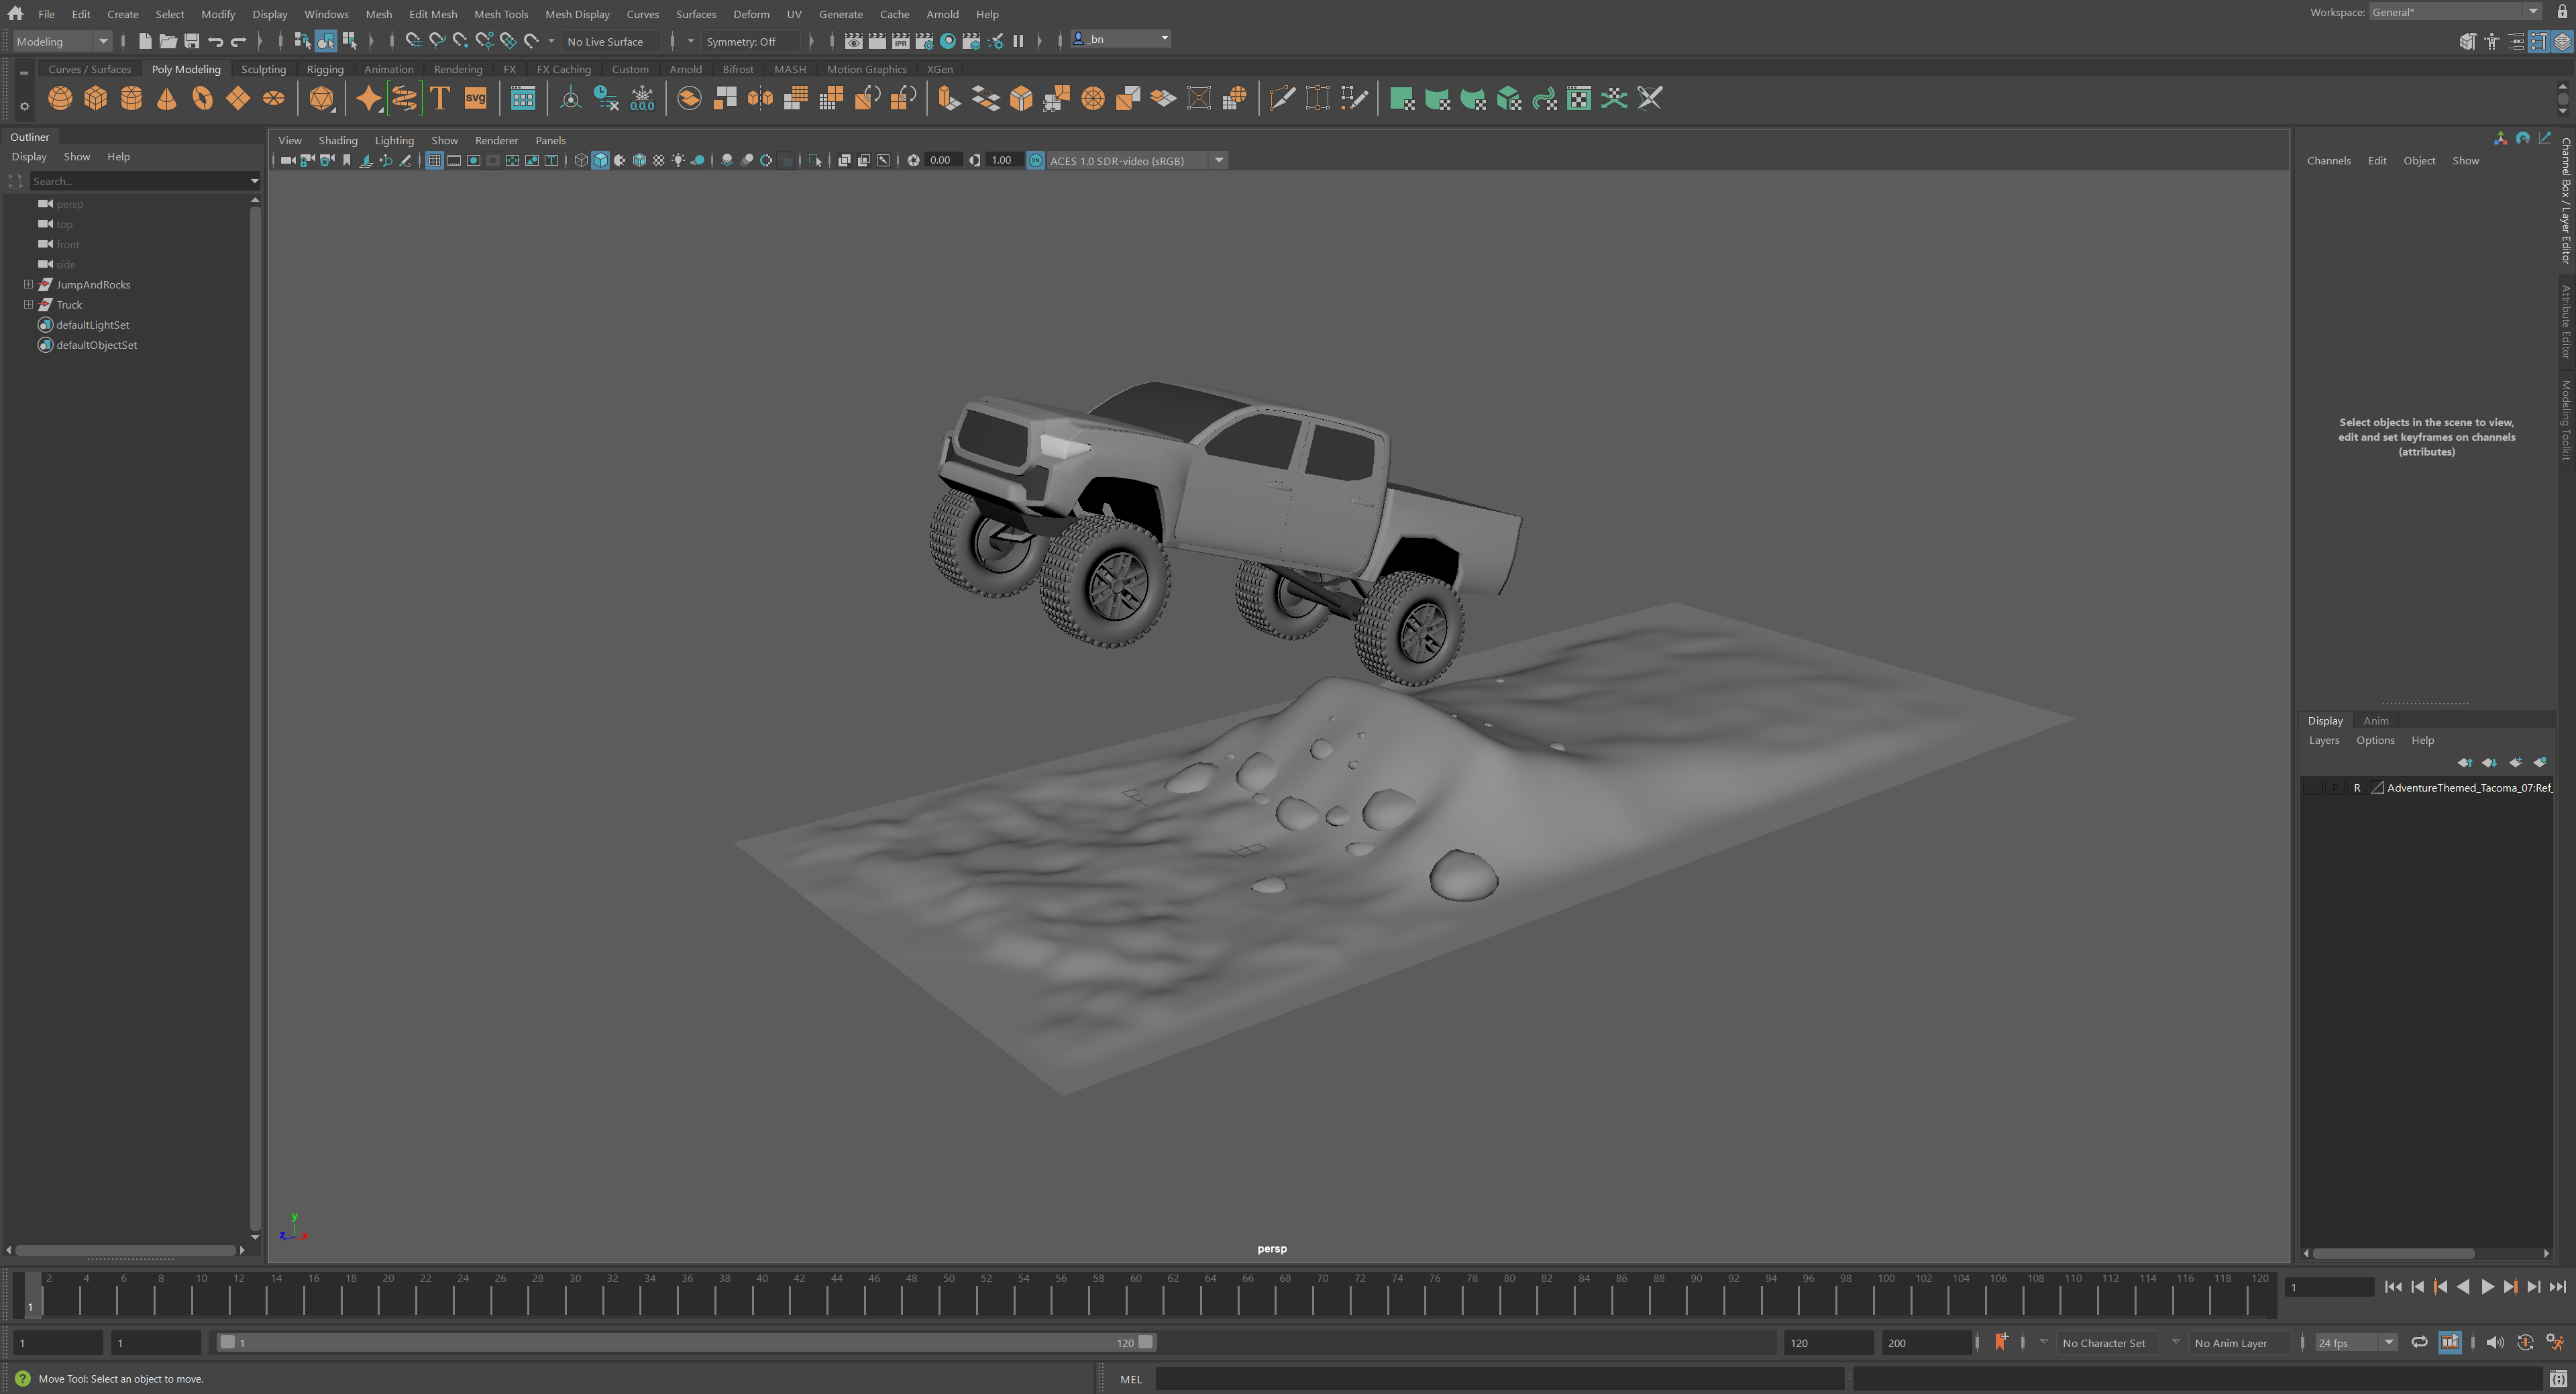The image size is (2576, 1394).
Task: Switch to the Sculpting shelf tab
Action: pos(263,69)
